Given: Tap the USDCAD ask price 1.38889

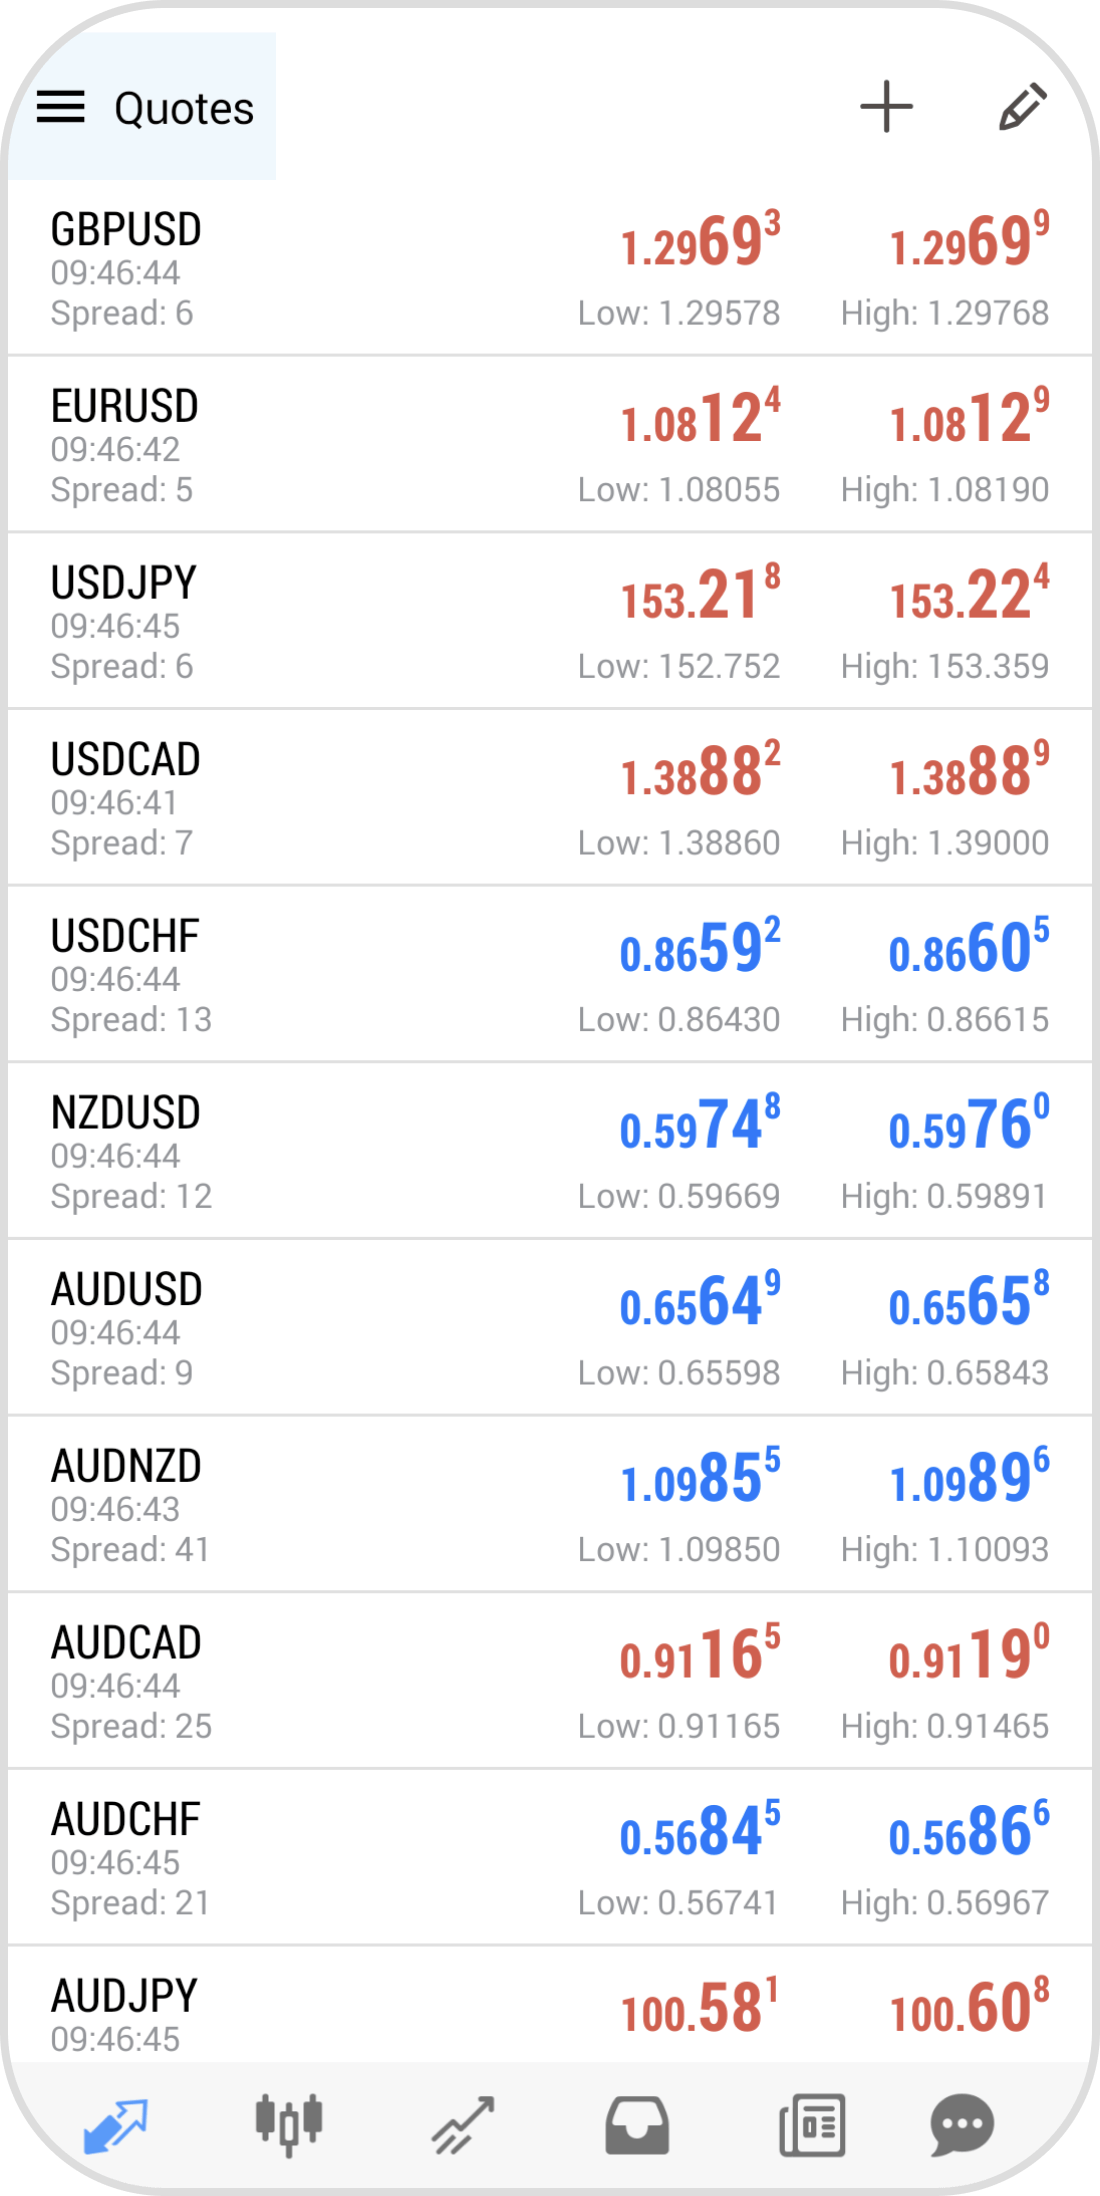Looking at the screenshot, I should tap(969, 771).
